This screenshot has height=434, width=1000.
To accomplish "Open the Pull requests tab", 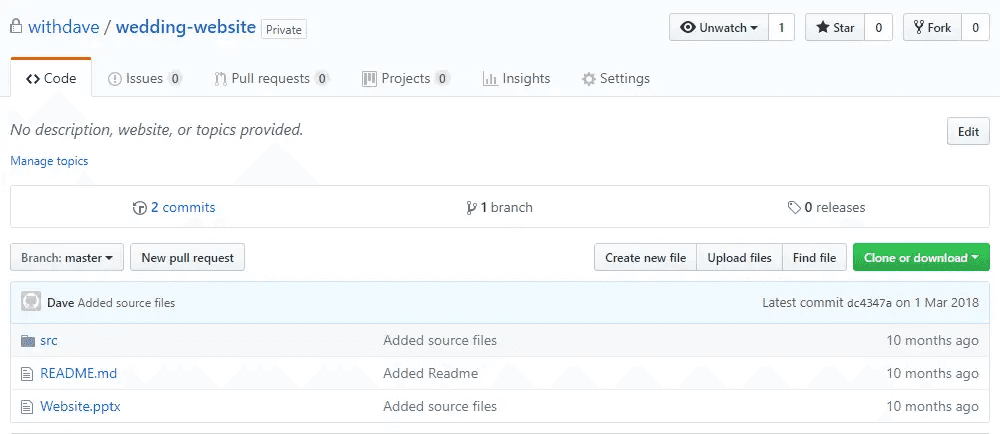I will (x=272, y=79).
